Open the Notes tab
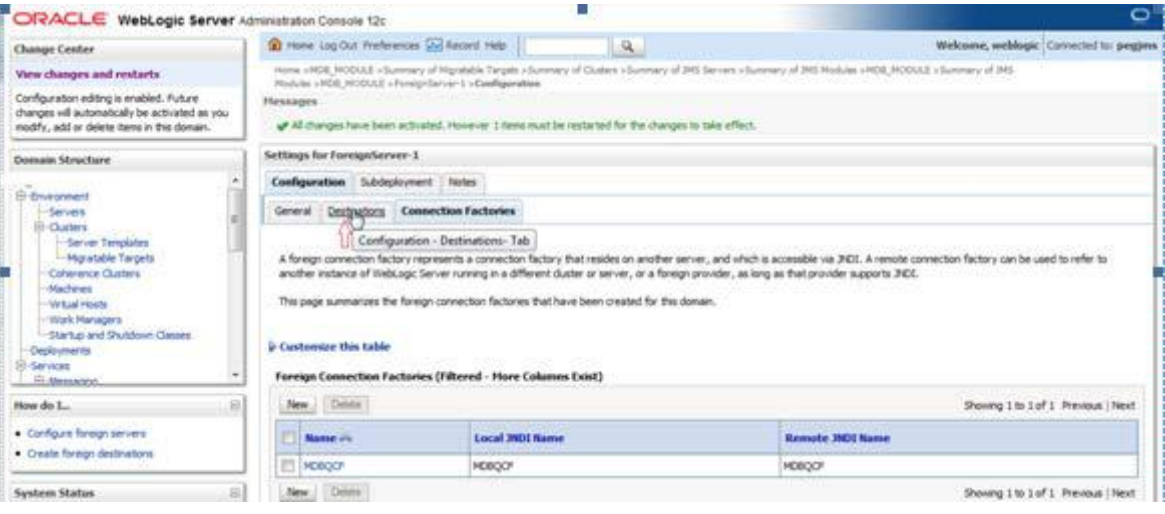Viewport: 1165px width, 514px height. point(462,182)
